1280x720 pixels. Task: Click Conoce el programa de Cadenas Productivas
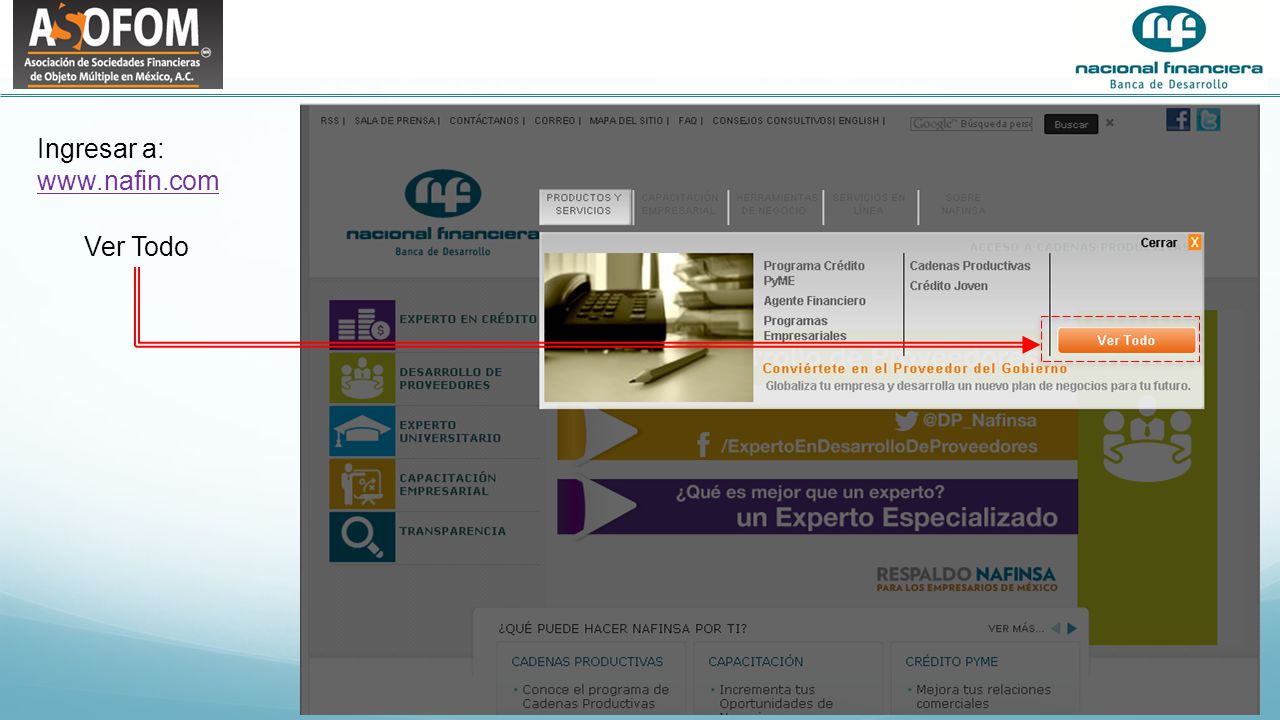click(x=595, y=696)
